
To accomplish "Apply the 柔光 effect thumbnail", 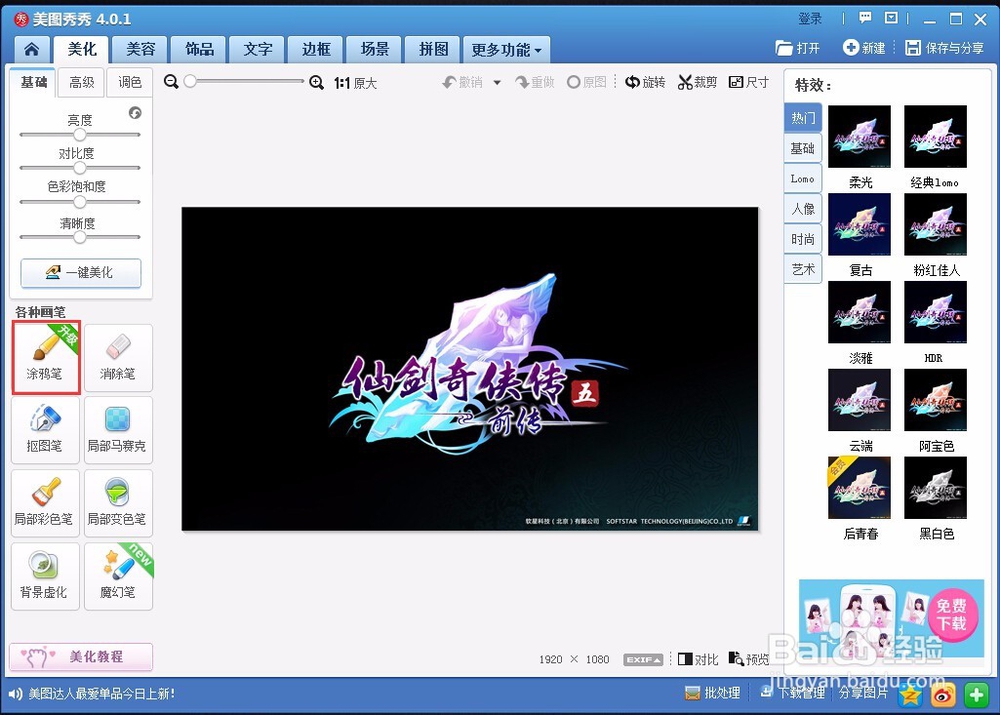I will [x=859, y=136].
